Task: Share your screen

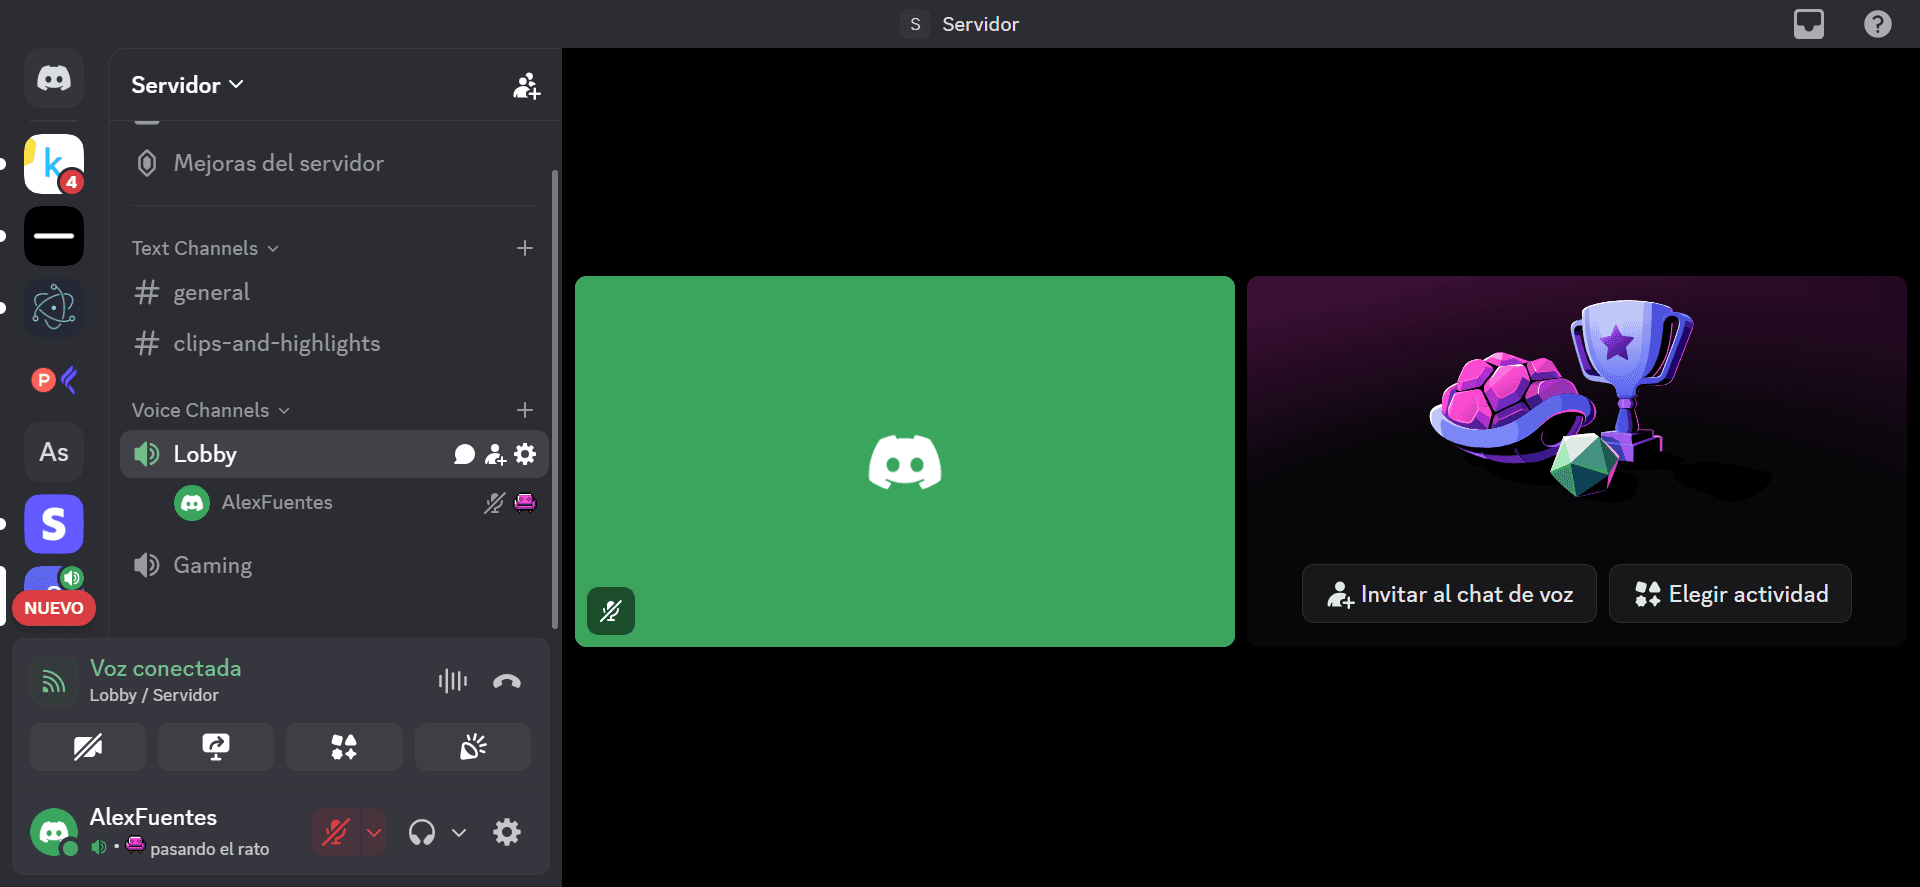Action: (216, 747)
